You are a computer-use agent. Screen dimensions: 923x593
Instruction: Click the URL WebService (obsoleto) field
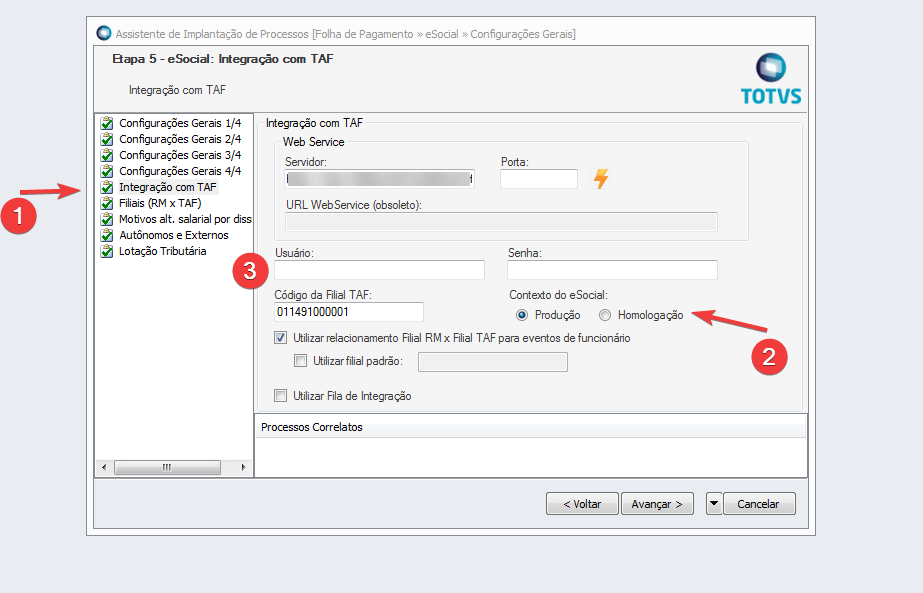pos(502,221)
